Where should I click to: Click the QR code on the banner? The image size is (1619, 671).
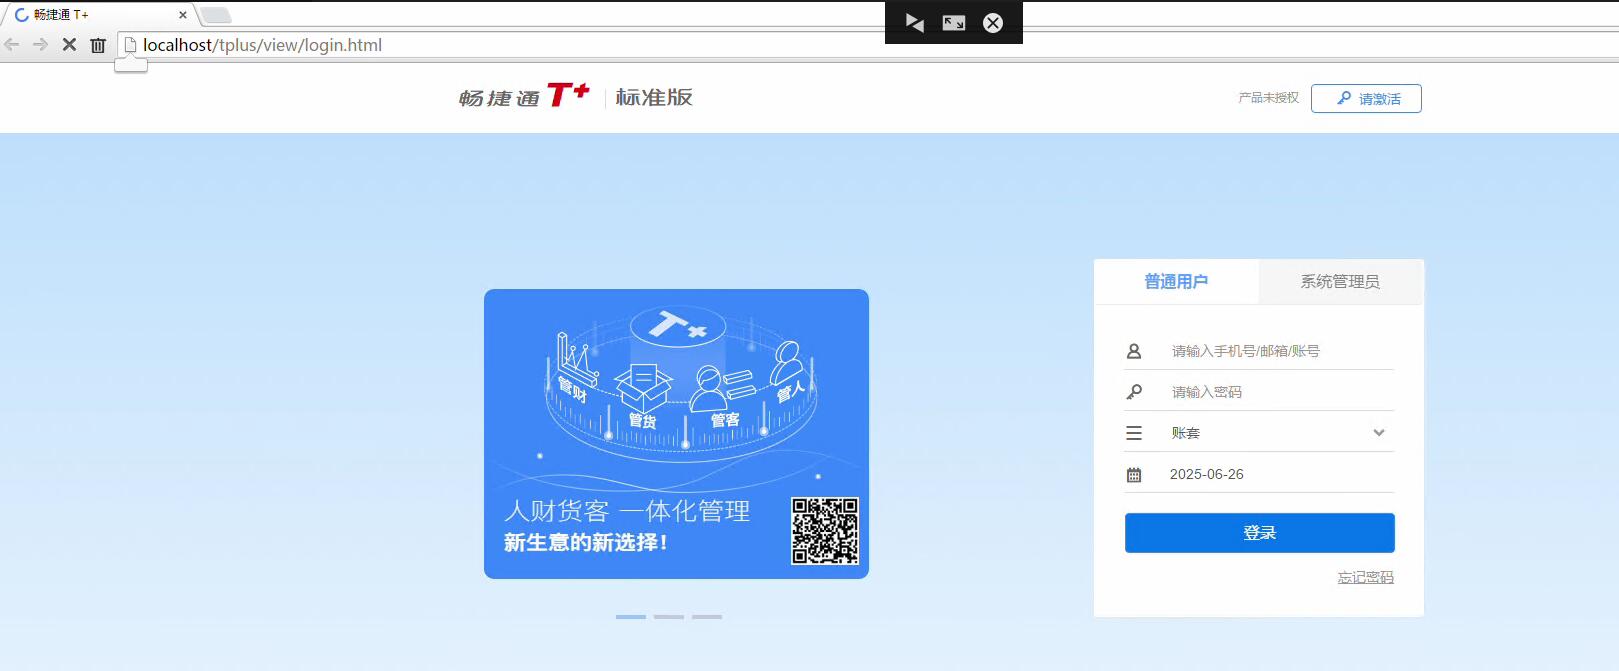point(825,531)
